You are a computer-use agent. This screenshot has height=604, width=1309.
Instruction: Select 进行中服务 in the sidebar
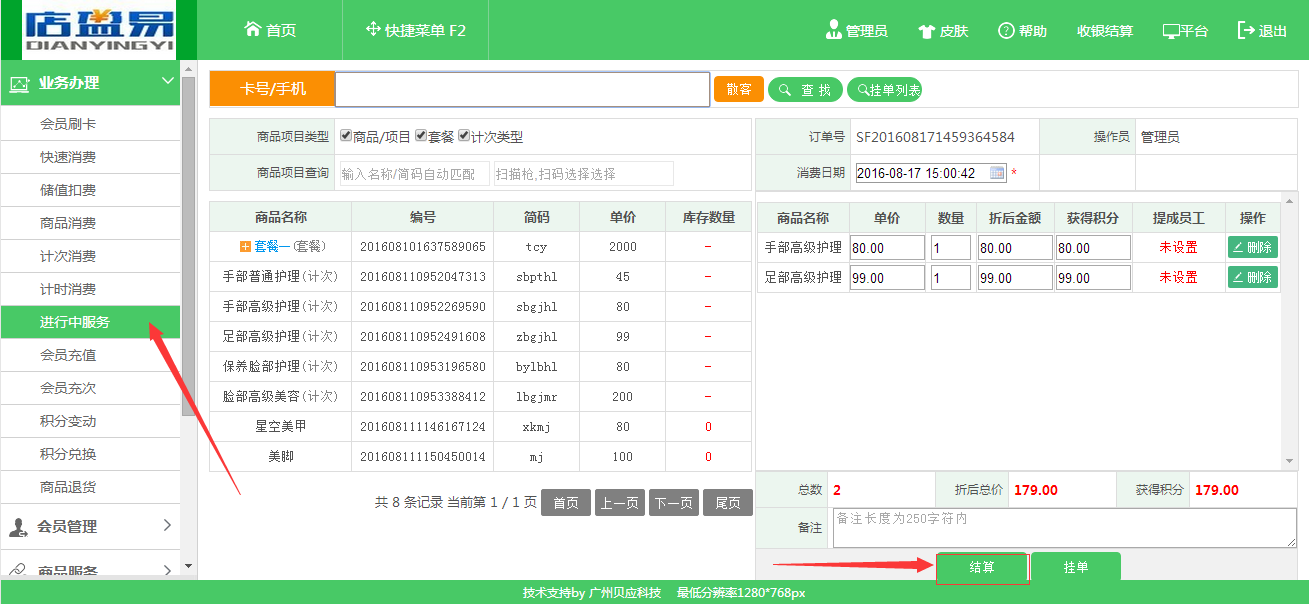[90, 322]
